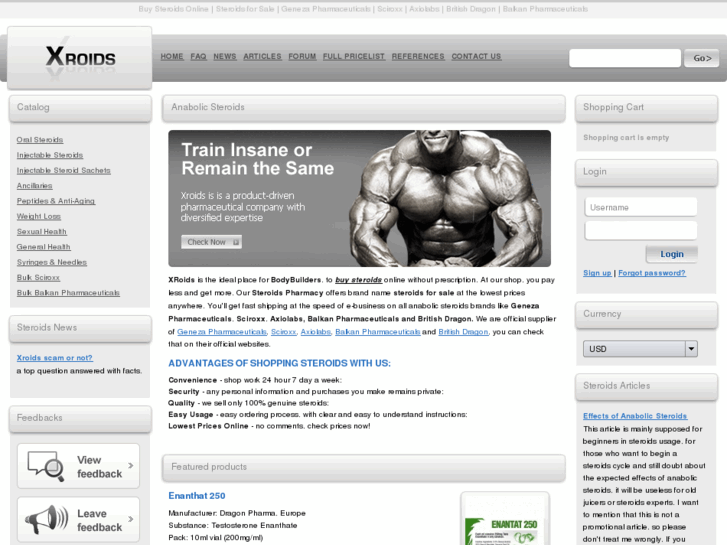Open REFERENCES page
Image resolution: width=727 pixels, height=545 pixels.
(x=418, y=57)
